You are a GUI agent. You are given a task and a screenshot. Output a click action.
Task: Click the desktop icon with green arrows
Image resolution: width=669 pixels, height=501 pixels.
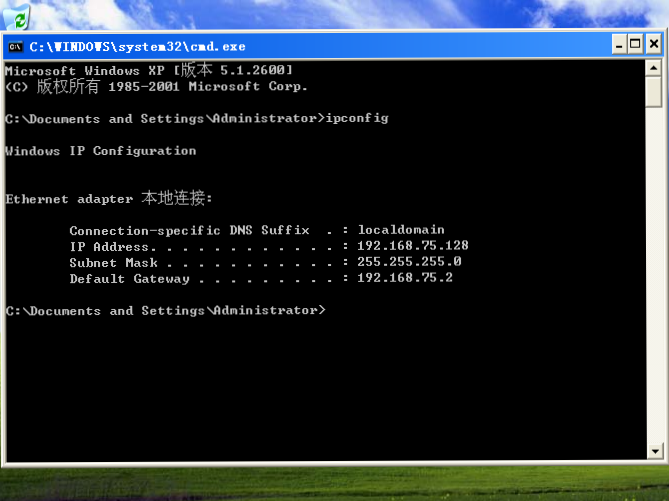point(16,17)
